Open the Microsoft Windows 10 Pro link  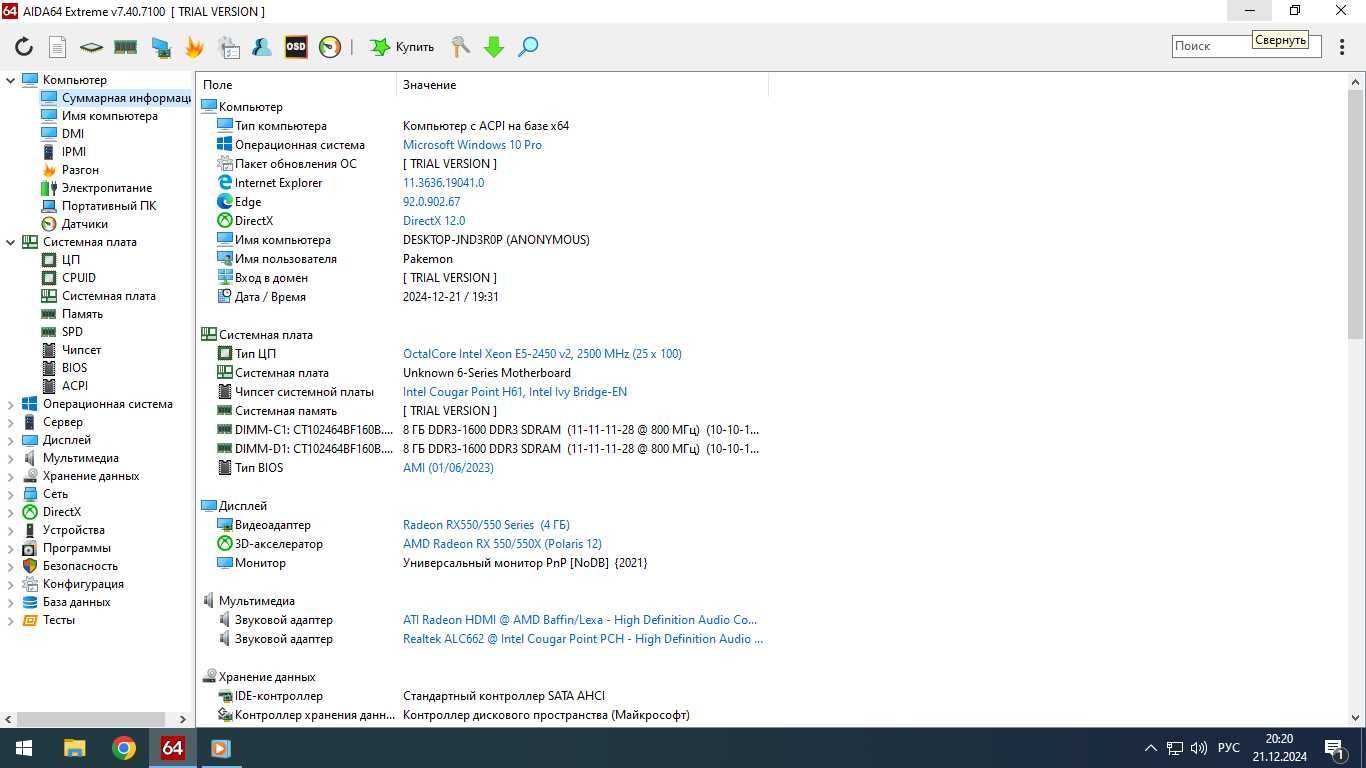coord(472,145)
